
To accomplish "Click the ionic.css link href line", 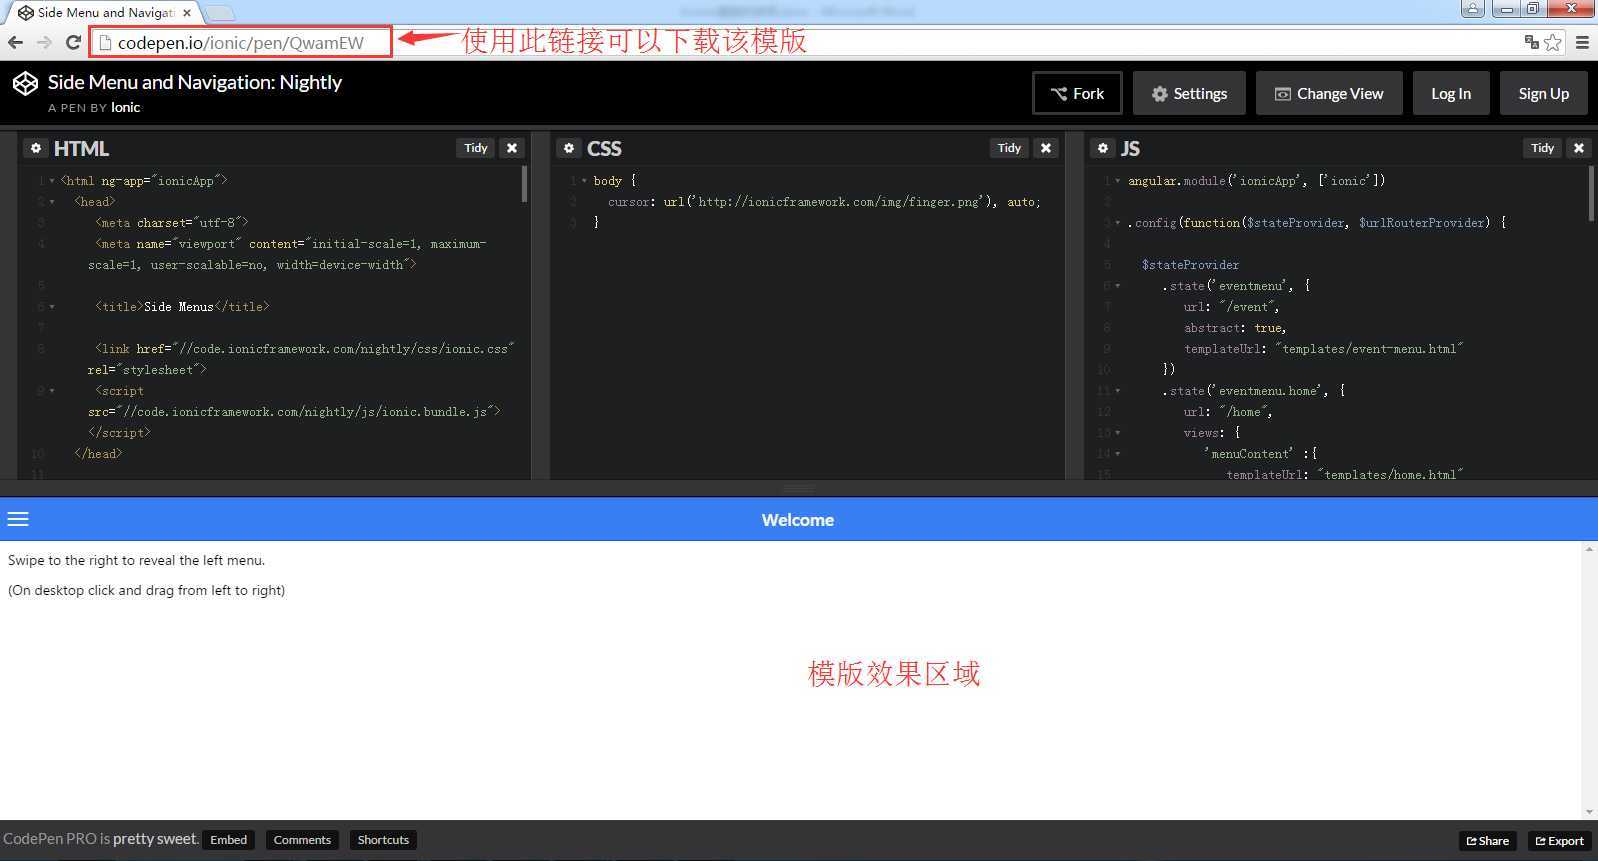I will pyautogui.click(x=304, y=349).
